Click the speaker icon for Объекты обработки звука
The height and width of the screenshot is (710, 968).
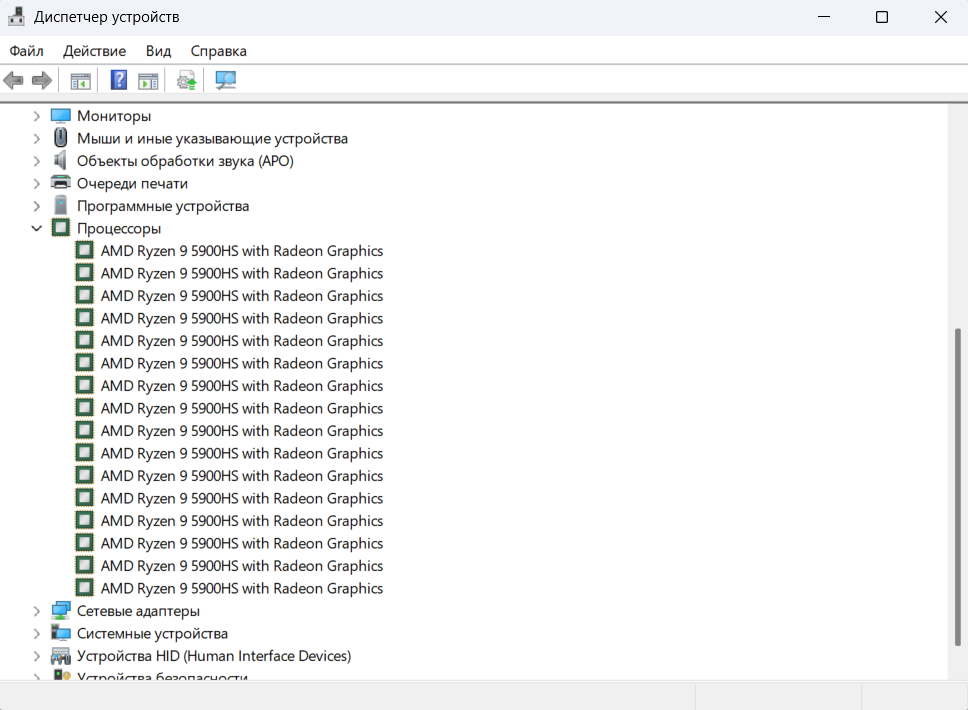[60, 161]
